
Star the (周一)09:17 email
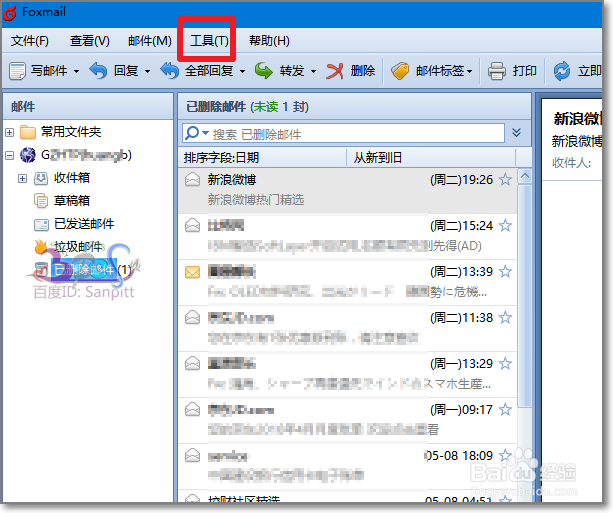click(x=505, y=410)
